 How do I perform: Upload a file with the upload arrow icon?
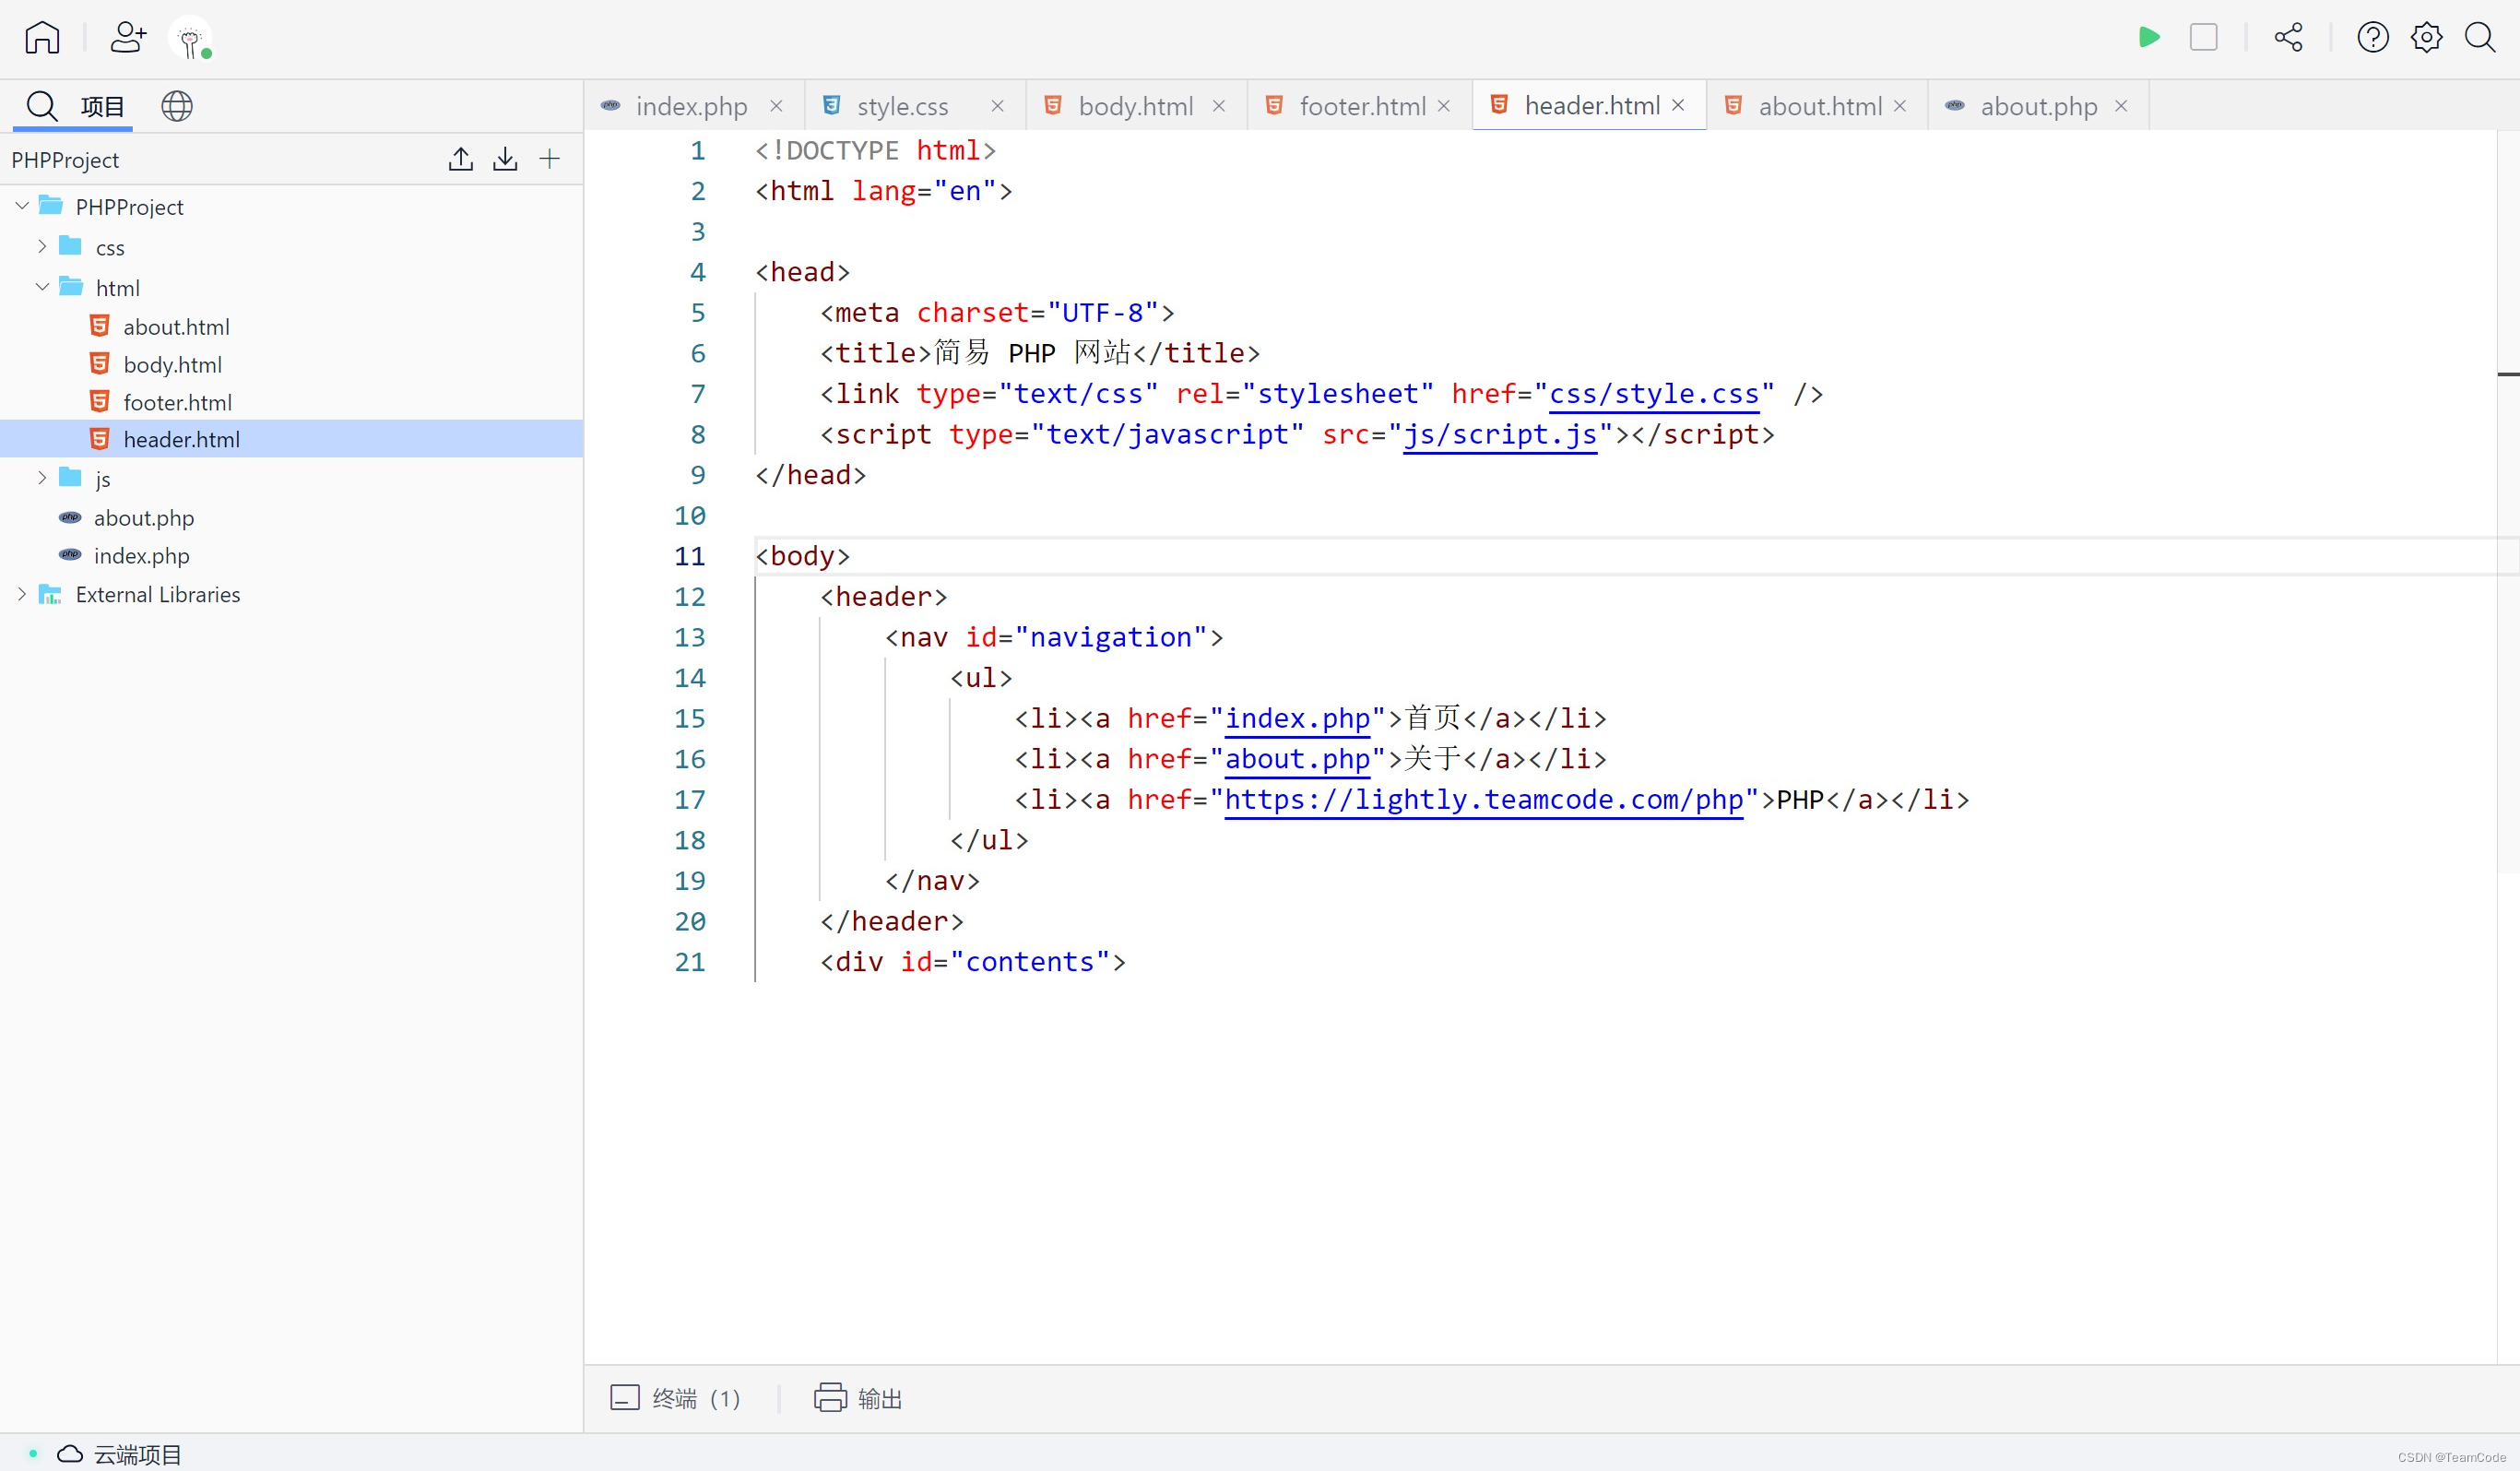tap(460, 159)
